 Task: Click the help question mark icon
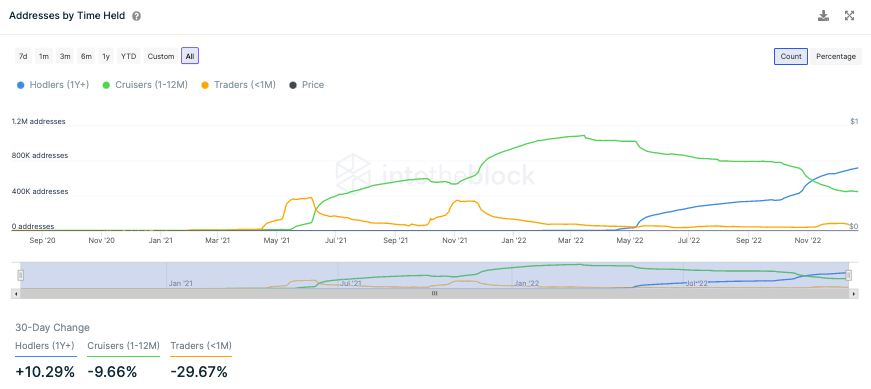(137, 16)
